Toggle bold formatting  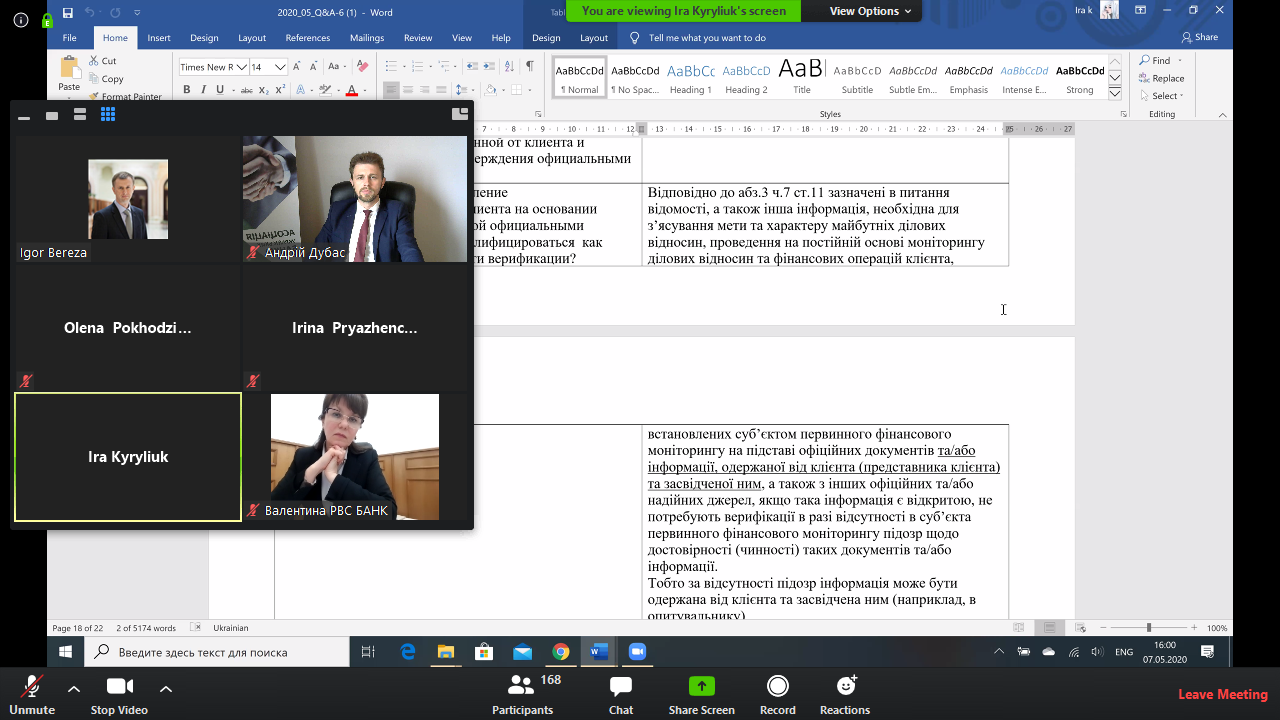[x=186, y=90]
